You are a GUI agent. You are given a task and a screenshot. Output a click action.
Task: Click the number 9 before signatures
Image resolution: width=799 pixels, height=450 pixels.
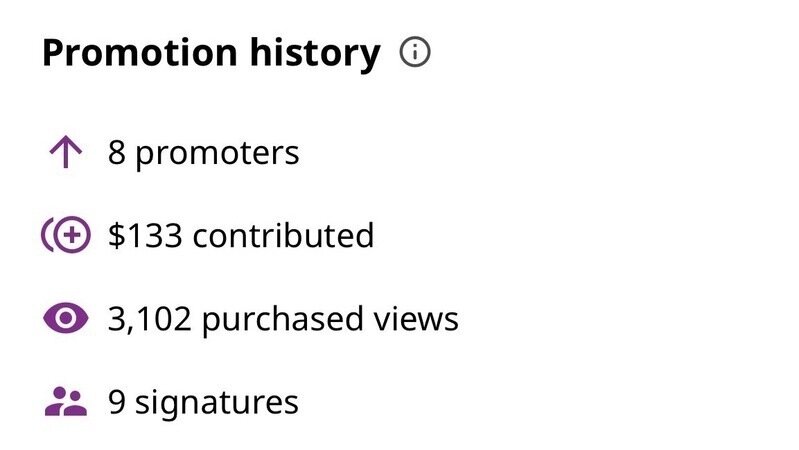pyautogui.click(x=117, y=402)
